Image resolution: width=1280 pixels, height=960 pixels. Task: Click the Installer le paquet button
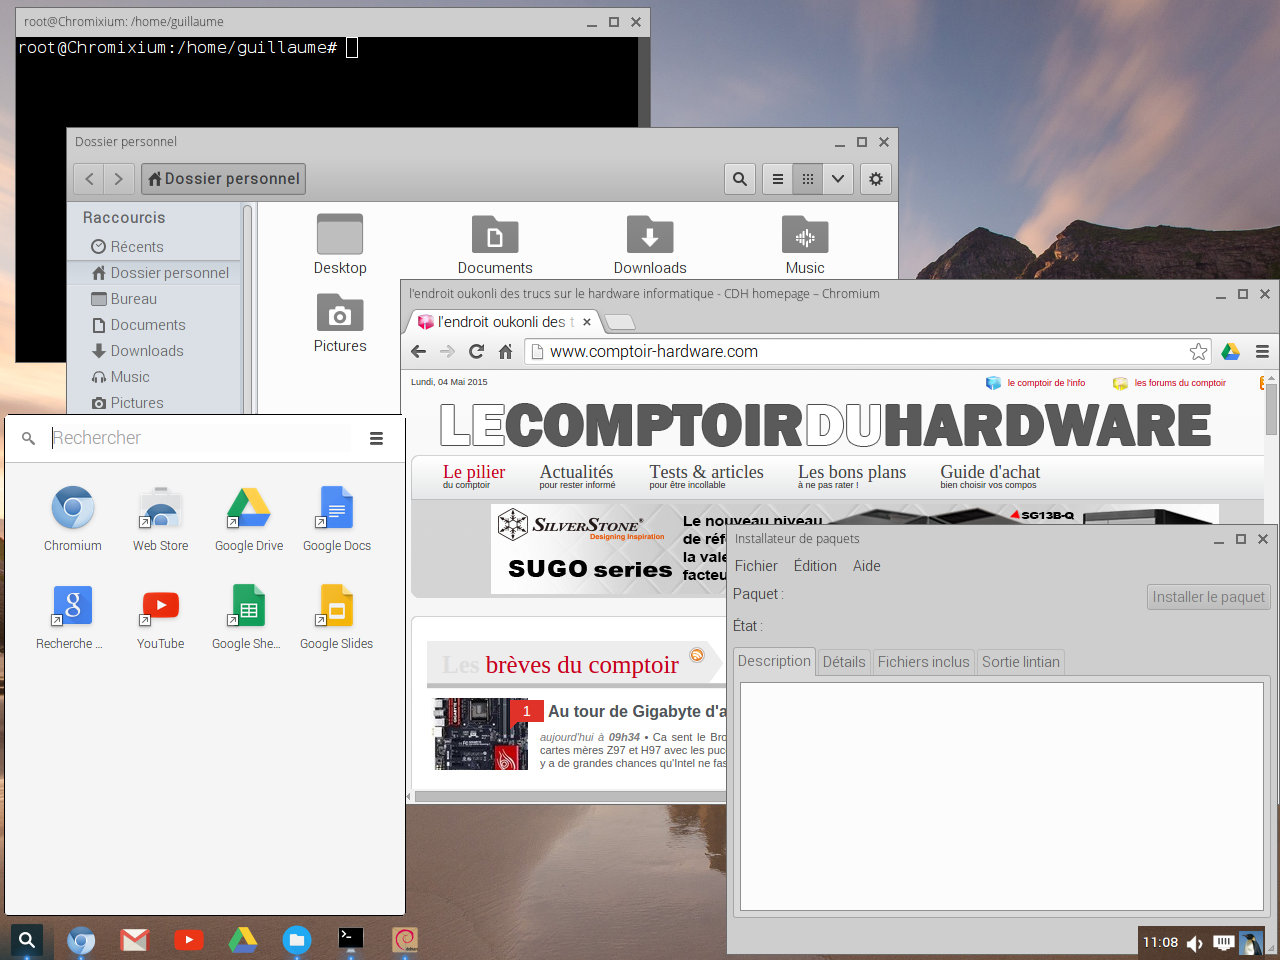[1208, 597]
